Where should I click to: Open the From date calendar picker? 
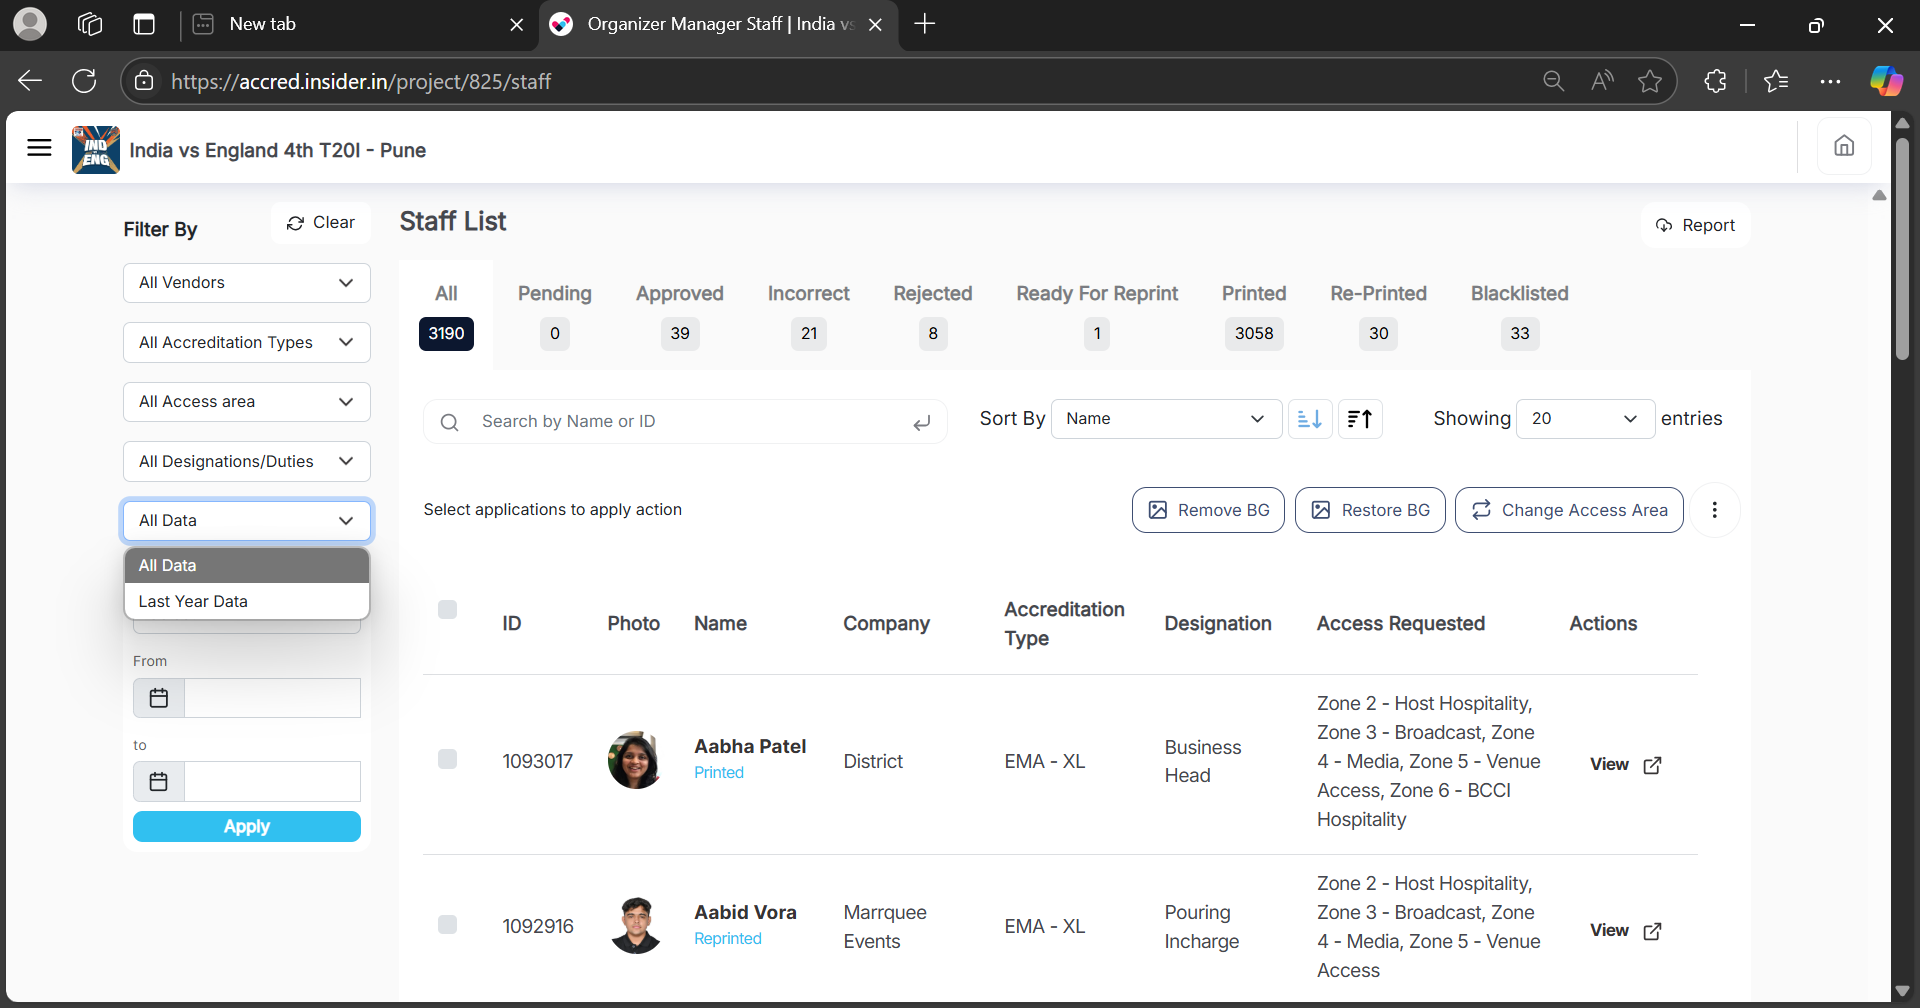pyautogui.click(x=159, y=698)
